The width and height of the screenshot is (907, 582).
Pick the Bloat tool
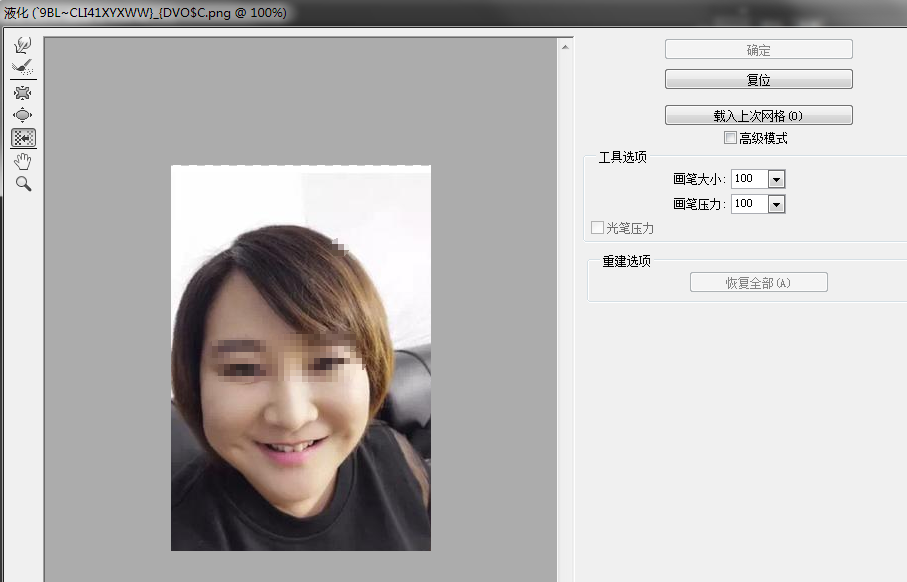tap(23, 115)
